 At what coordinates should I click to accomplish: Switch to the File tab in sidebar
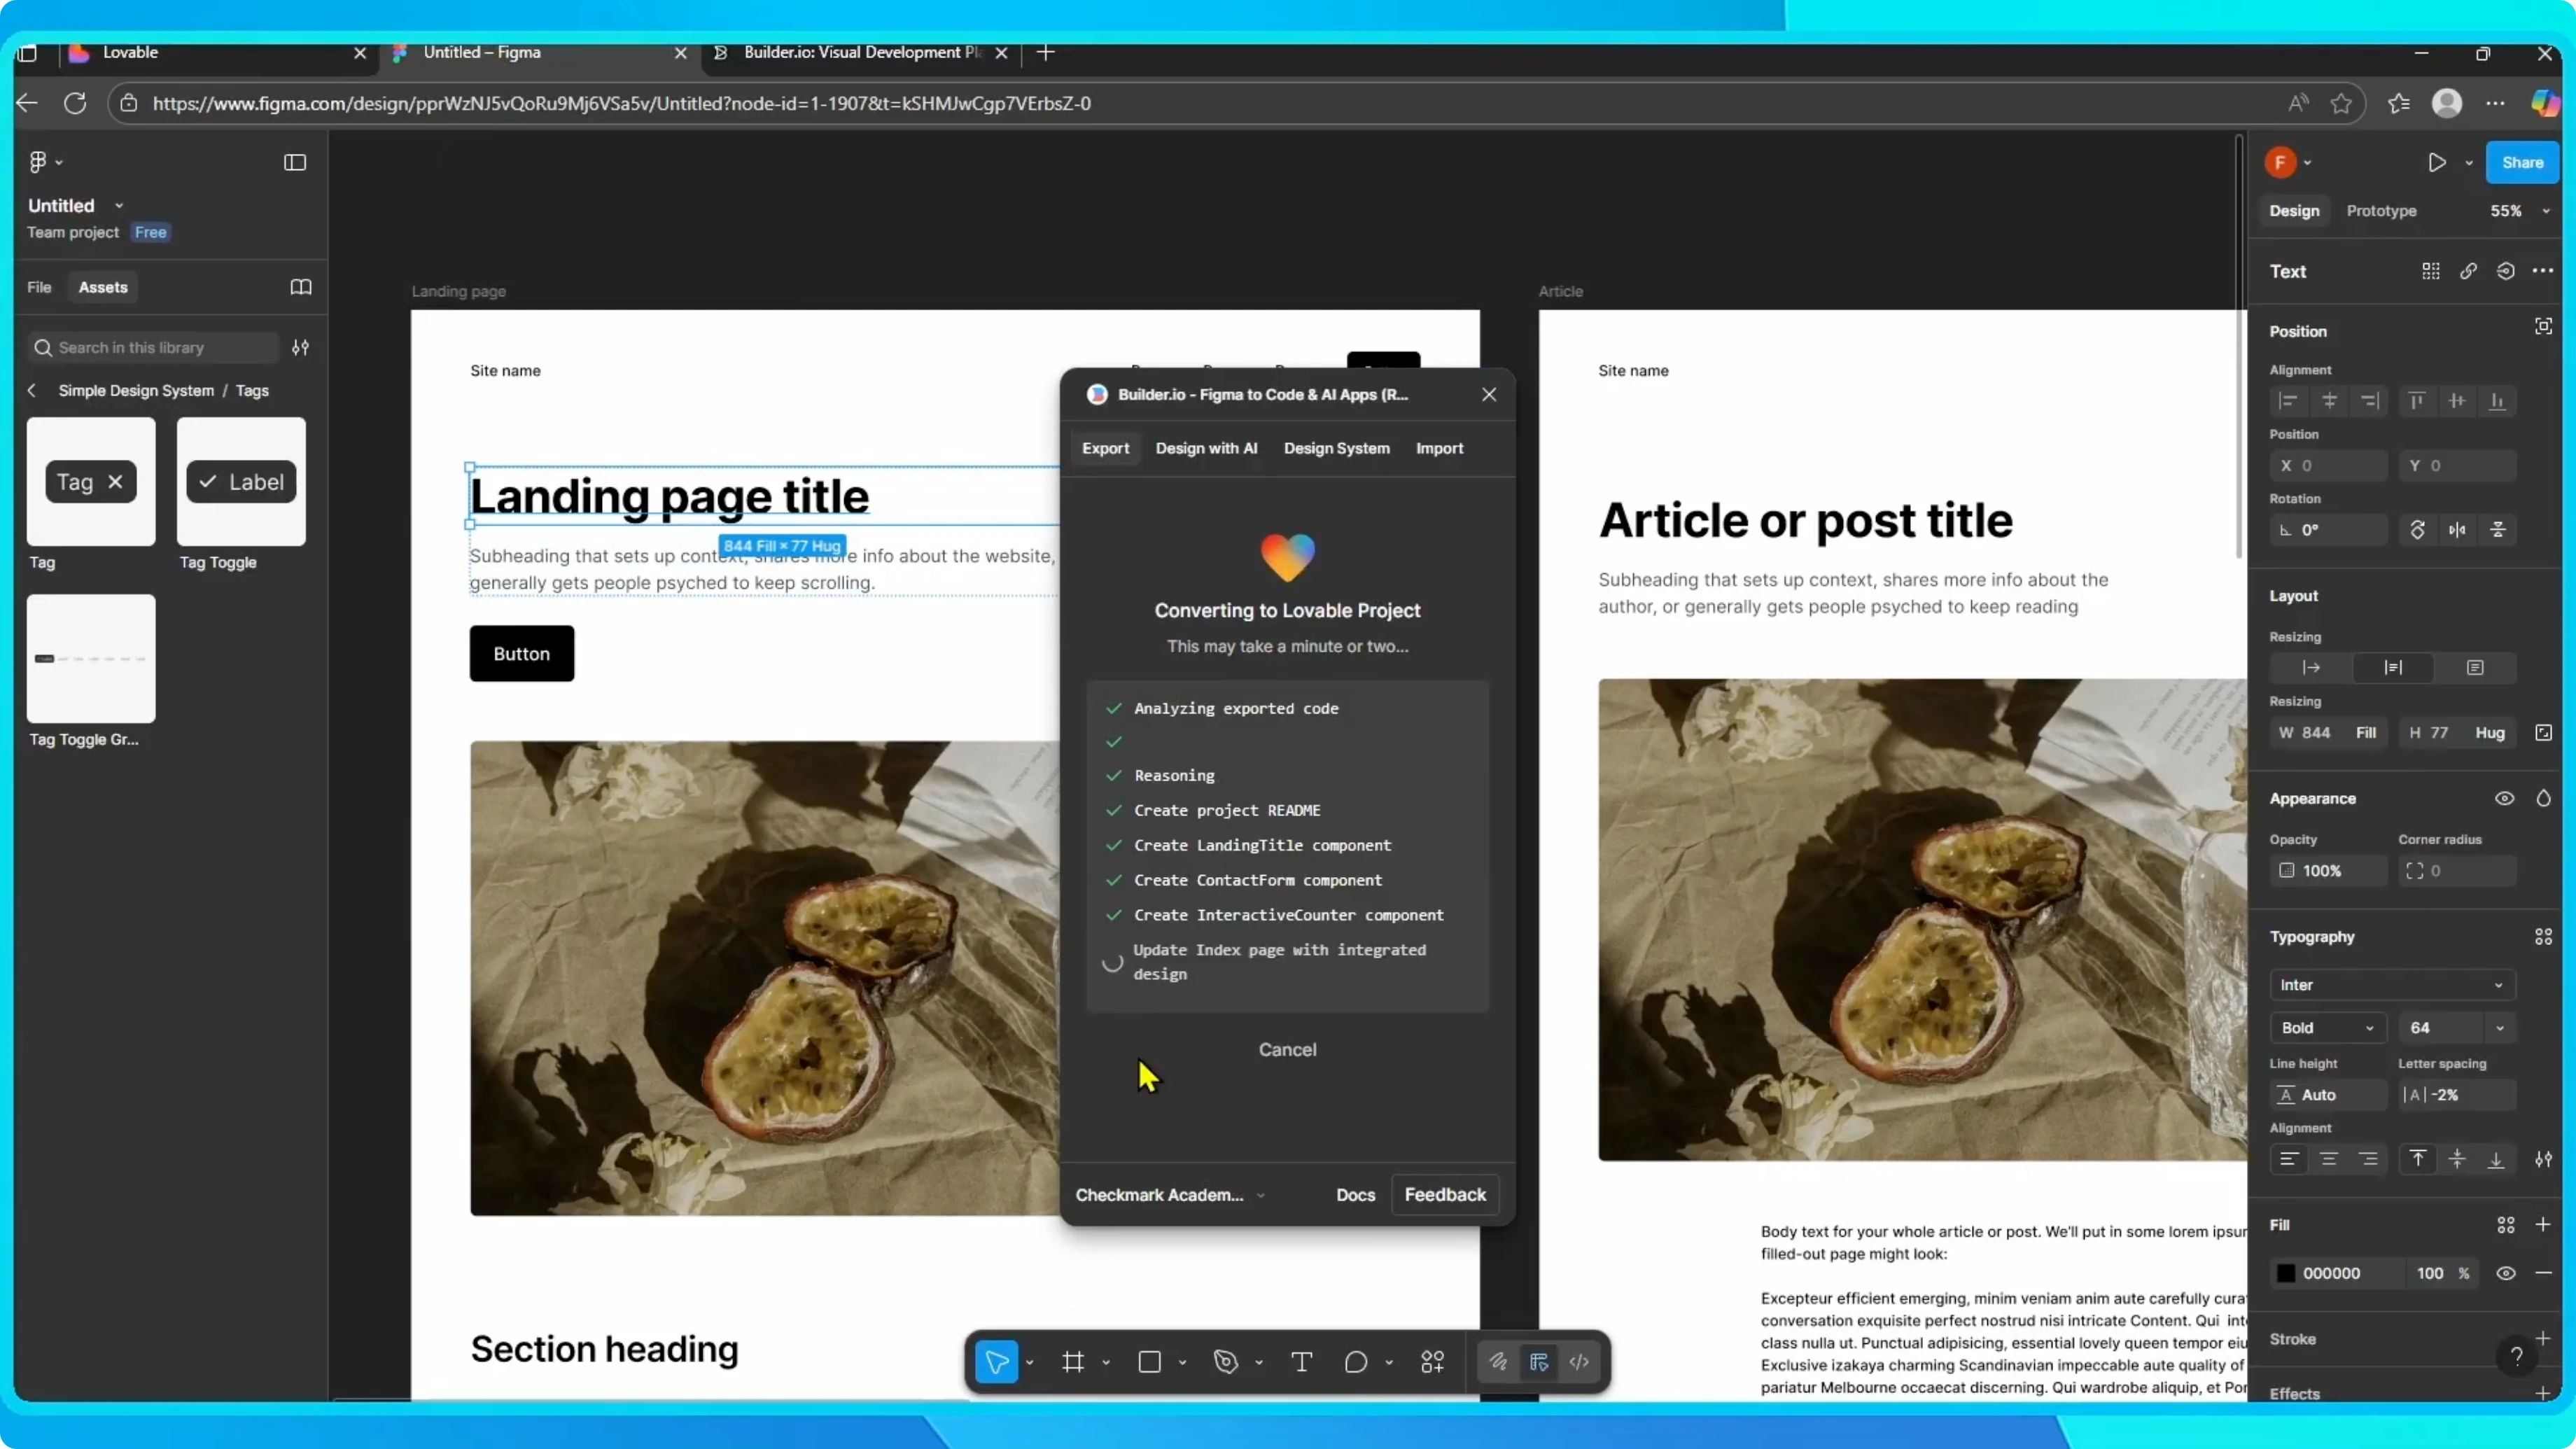pos(39,287)
